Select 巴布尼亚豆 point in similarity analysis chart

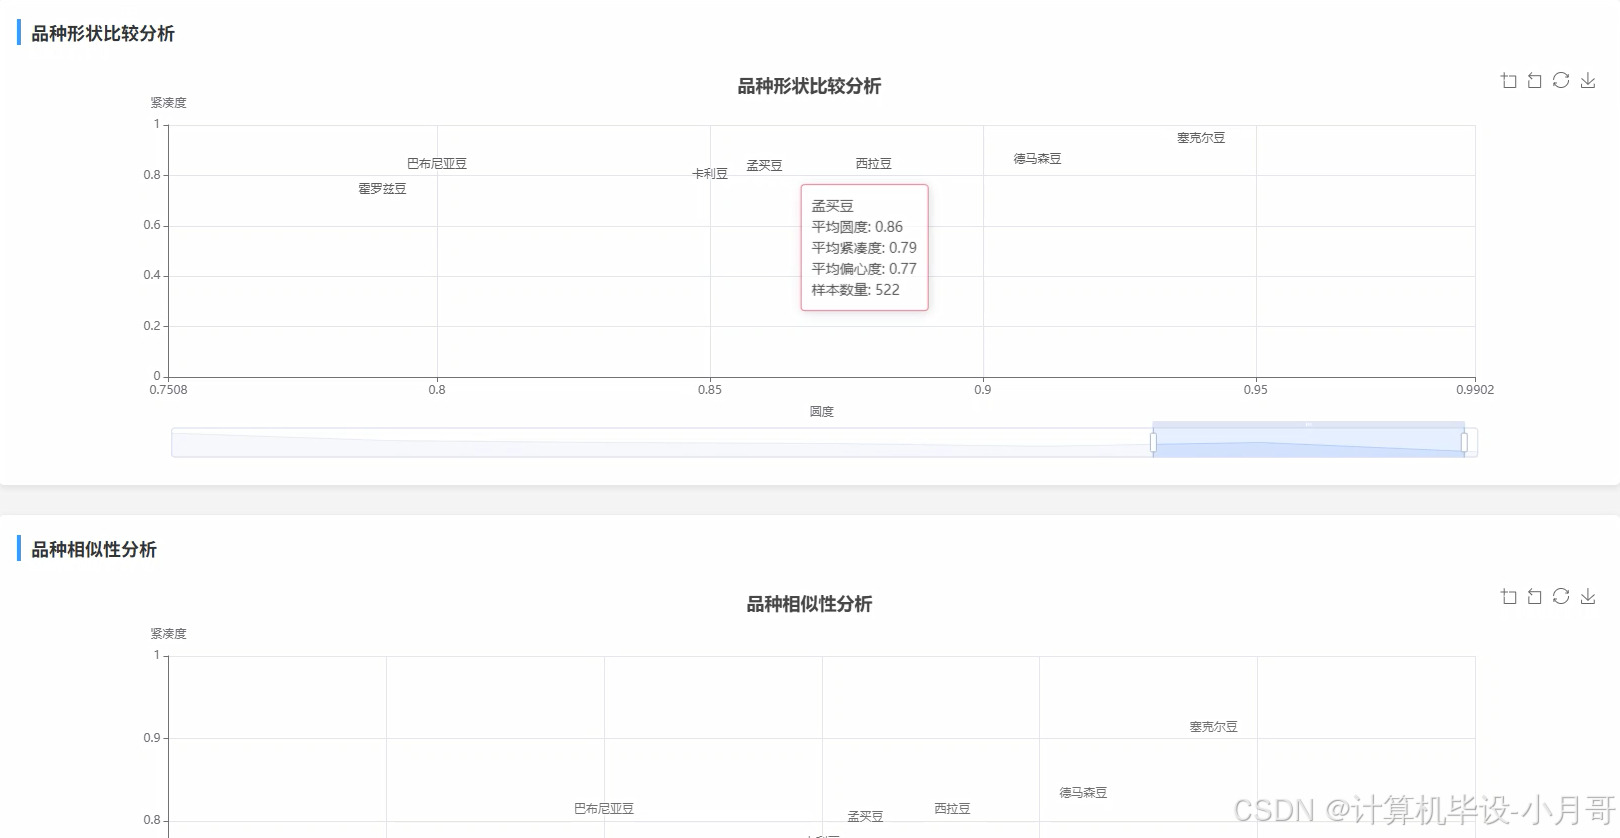604,809
